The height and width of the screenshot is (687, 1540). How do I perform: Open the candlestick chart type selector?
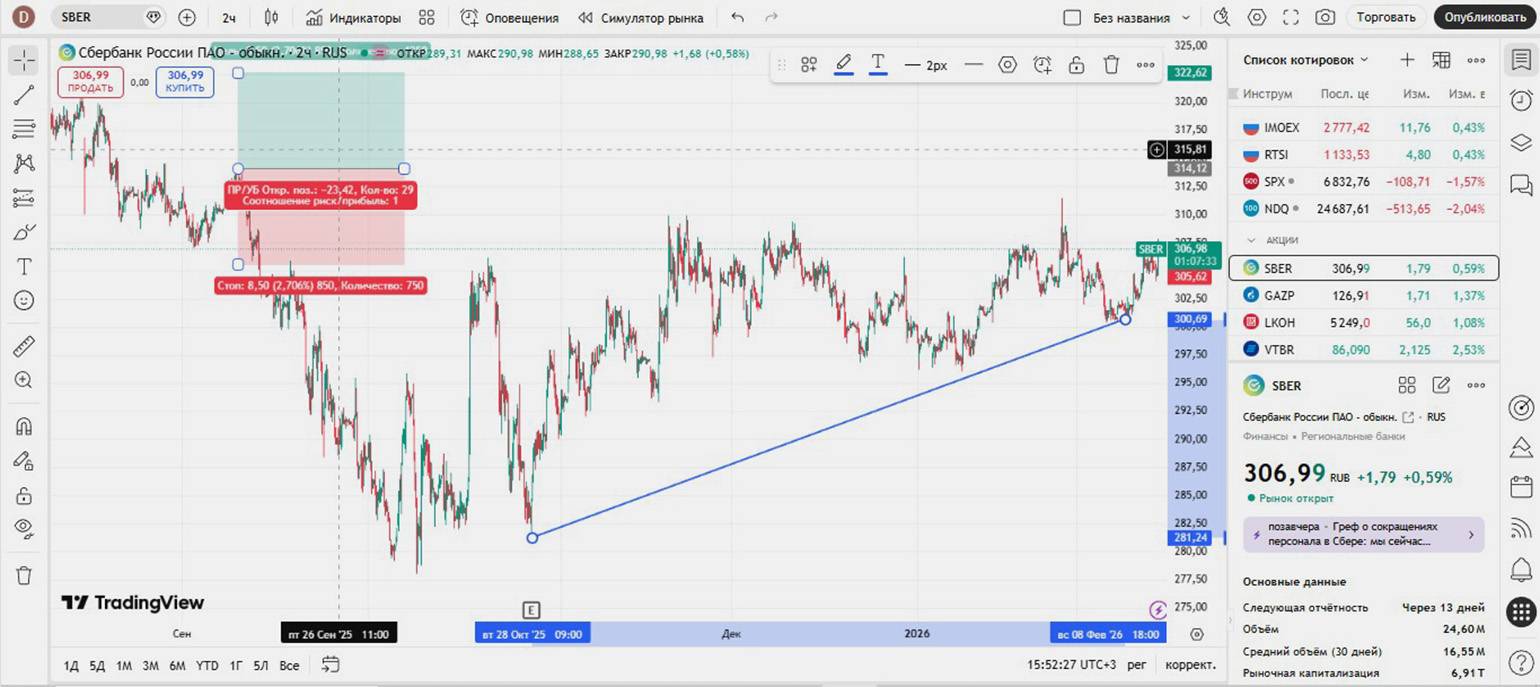coord(271,17)
